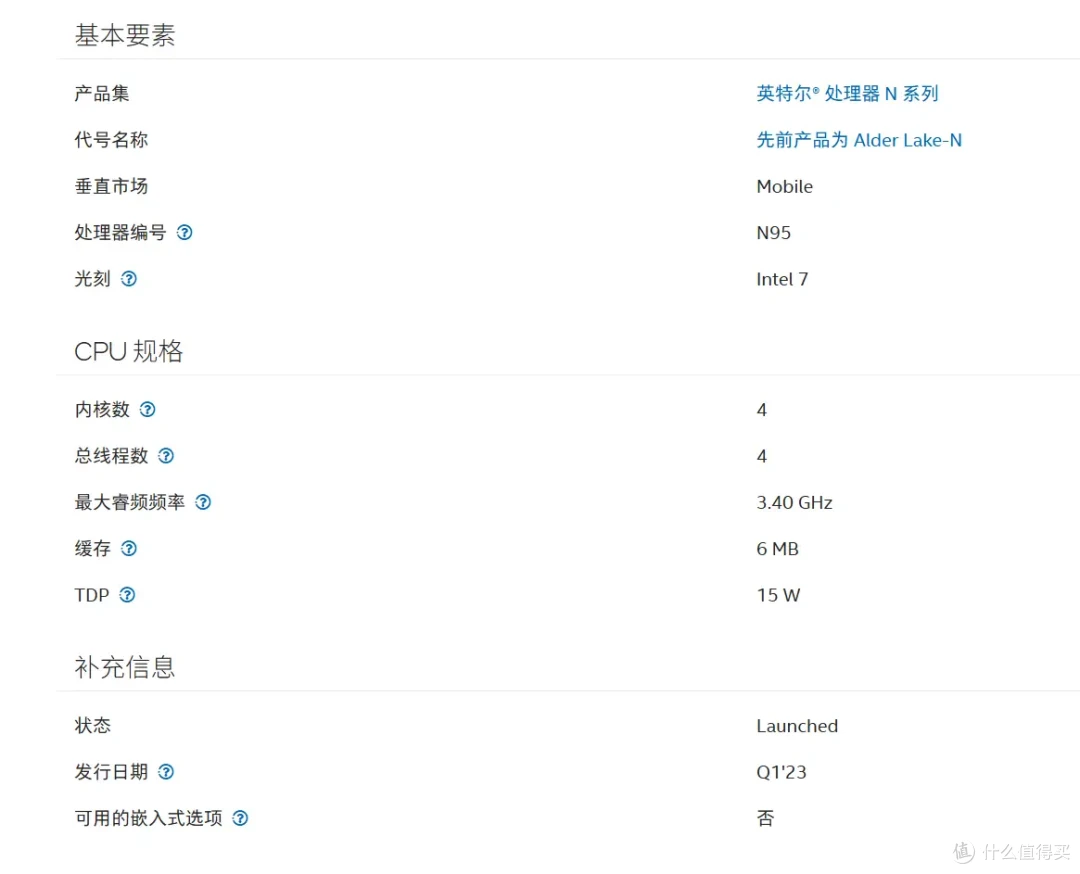Click the 状态 label

[x=92, y=725]
